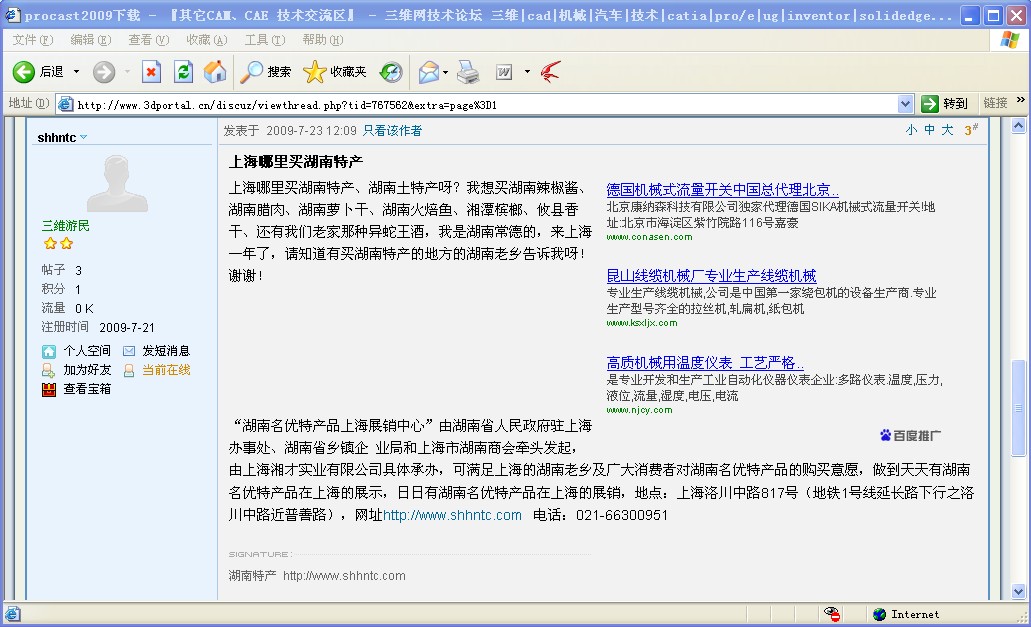
Task: Click 发短消息 send message link
Action: (x=166, y=351)
